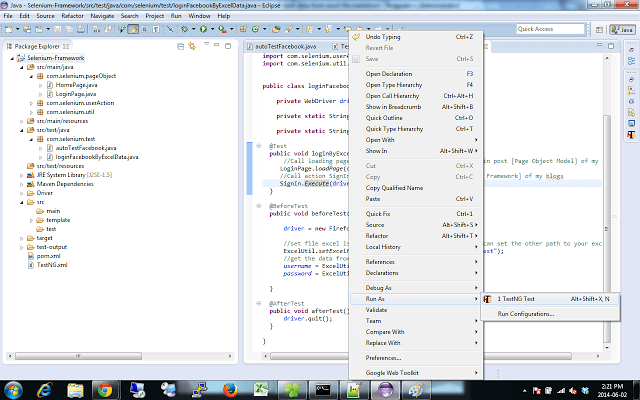Image resolution: width=640 pixels, height=400 pixels.
Task: Click the Paint palette taskbar icon
Action: point(416,390)
